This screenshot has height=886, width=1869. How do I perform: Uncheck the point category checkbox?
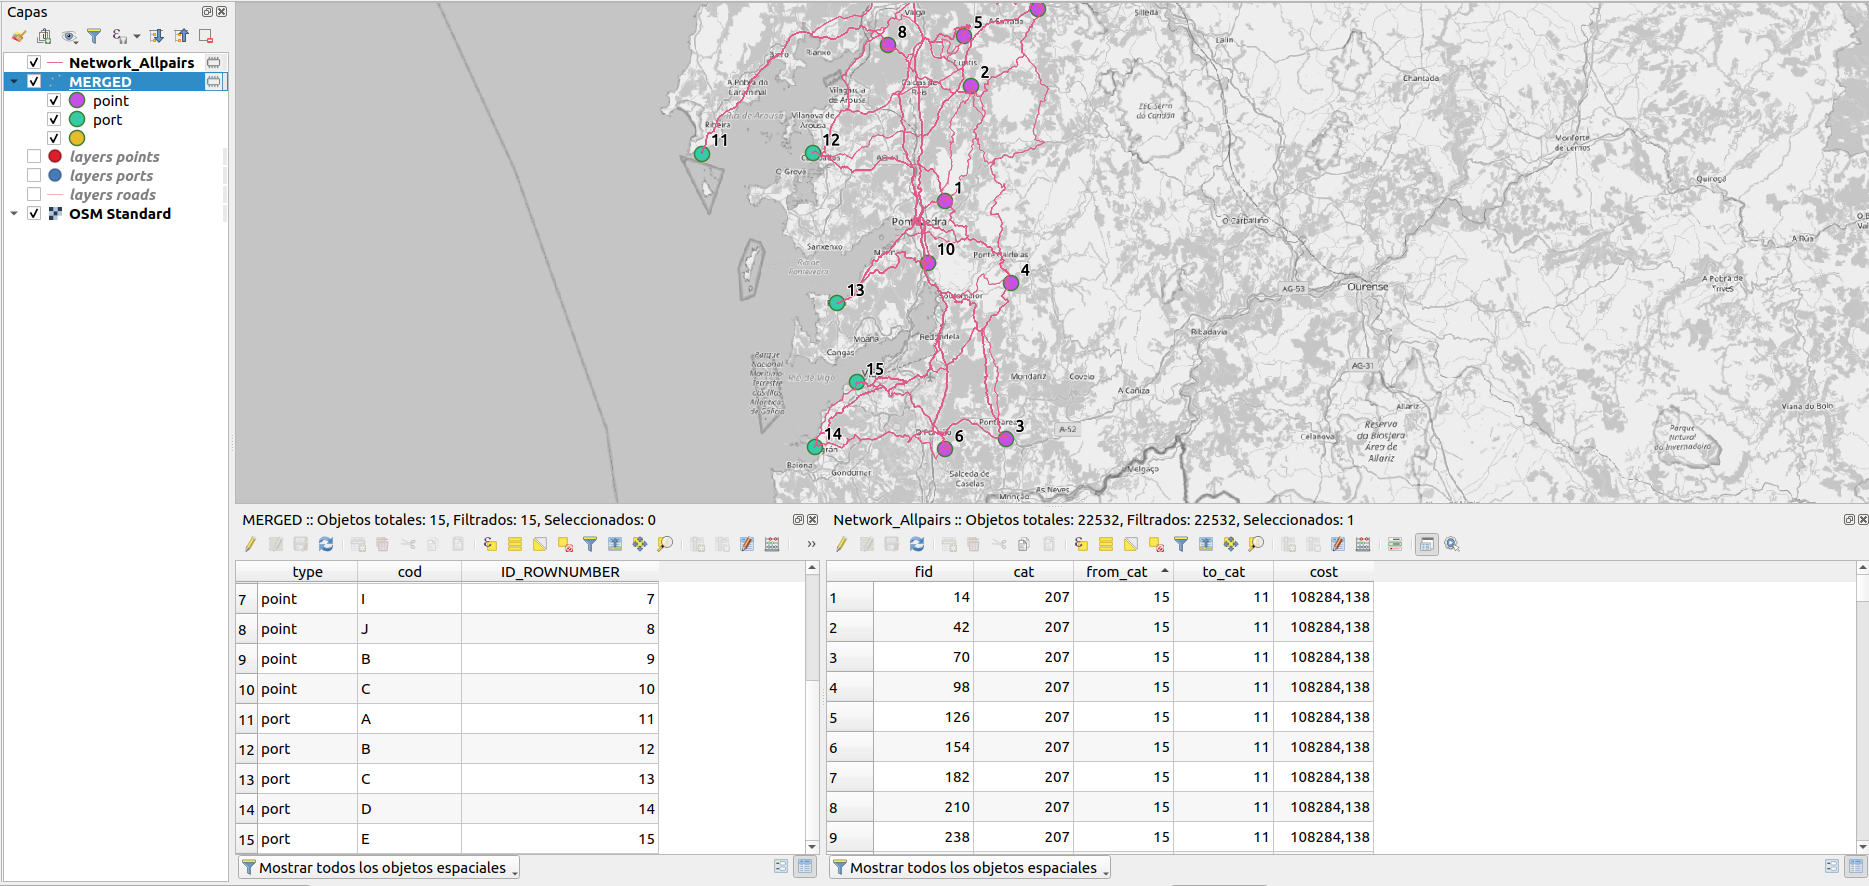tap(54, 100)
